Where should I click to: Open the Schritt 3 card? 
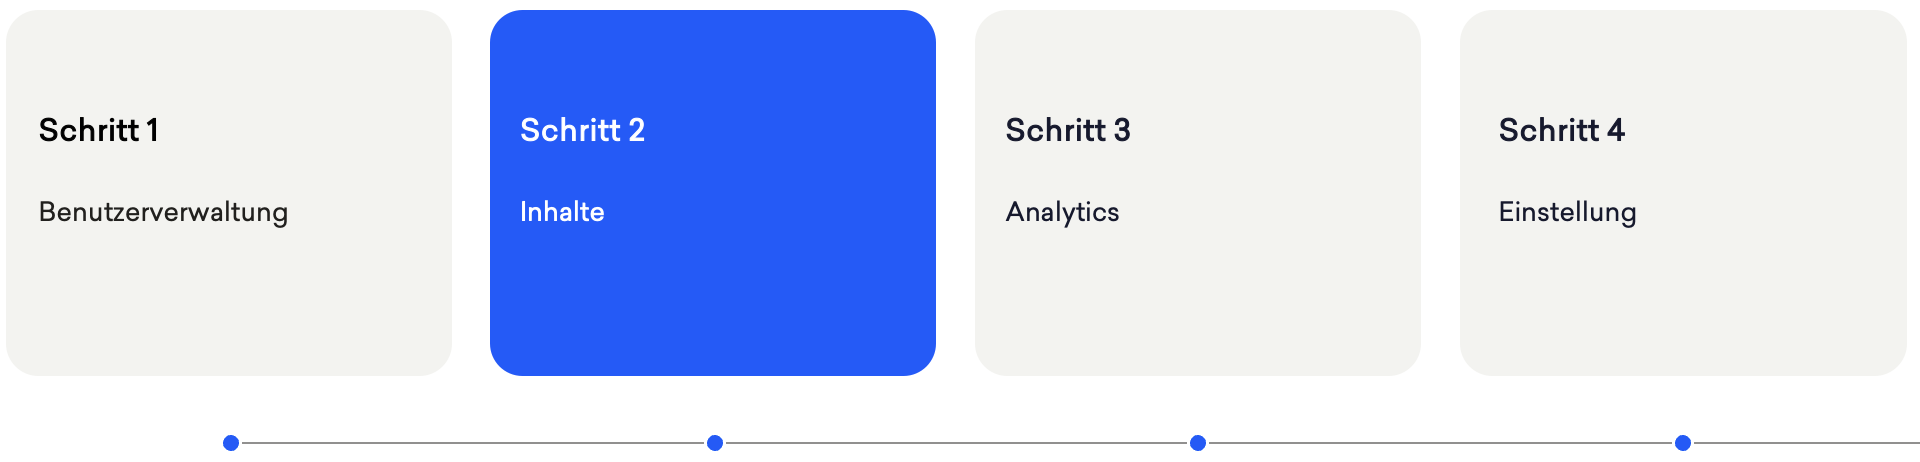1198,193
